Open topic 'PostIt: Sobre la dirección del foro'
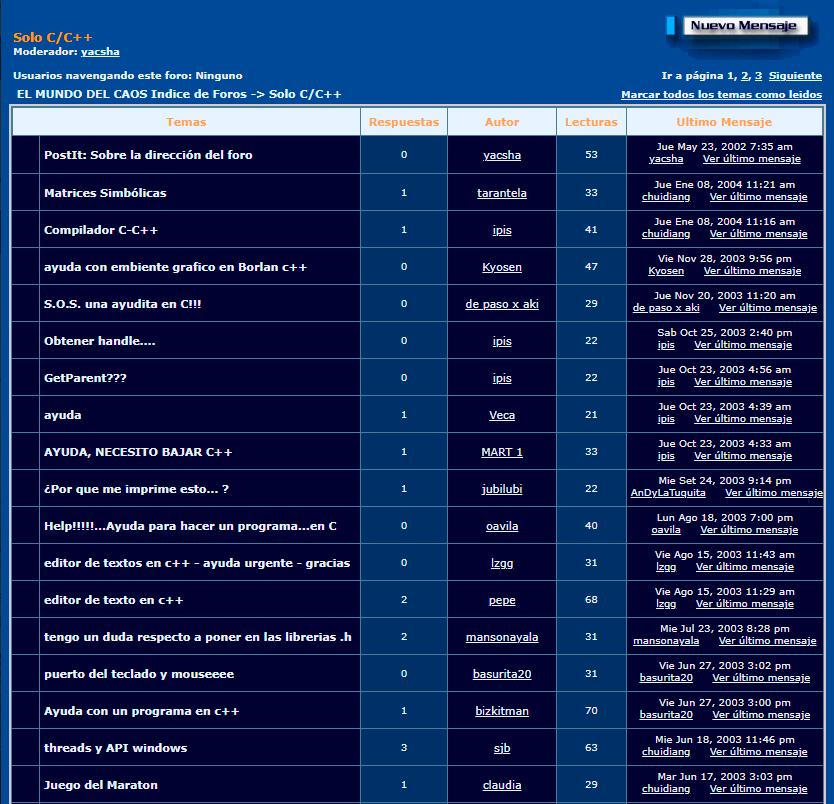The height and width of the screenshot is (804, 834). pos(148,155)
